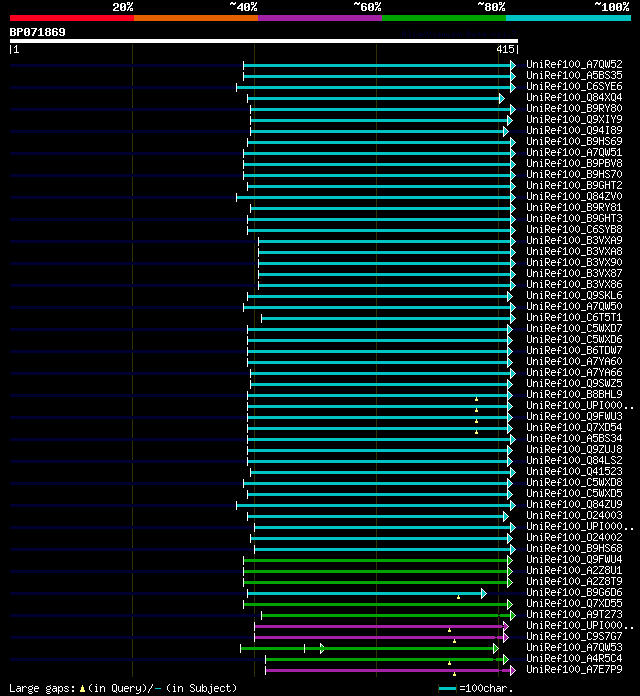Open hit UniRef100_B9PBV8
The width and height of the screenshot is (640, 696).
574,163
